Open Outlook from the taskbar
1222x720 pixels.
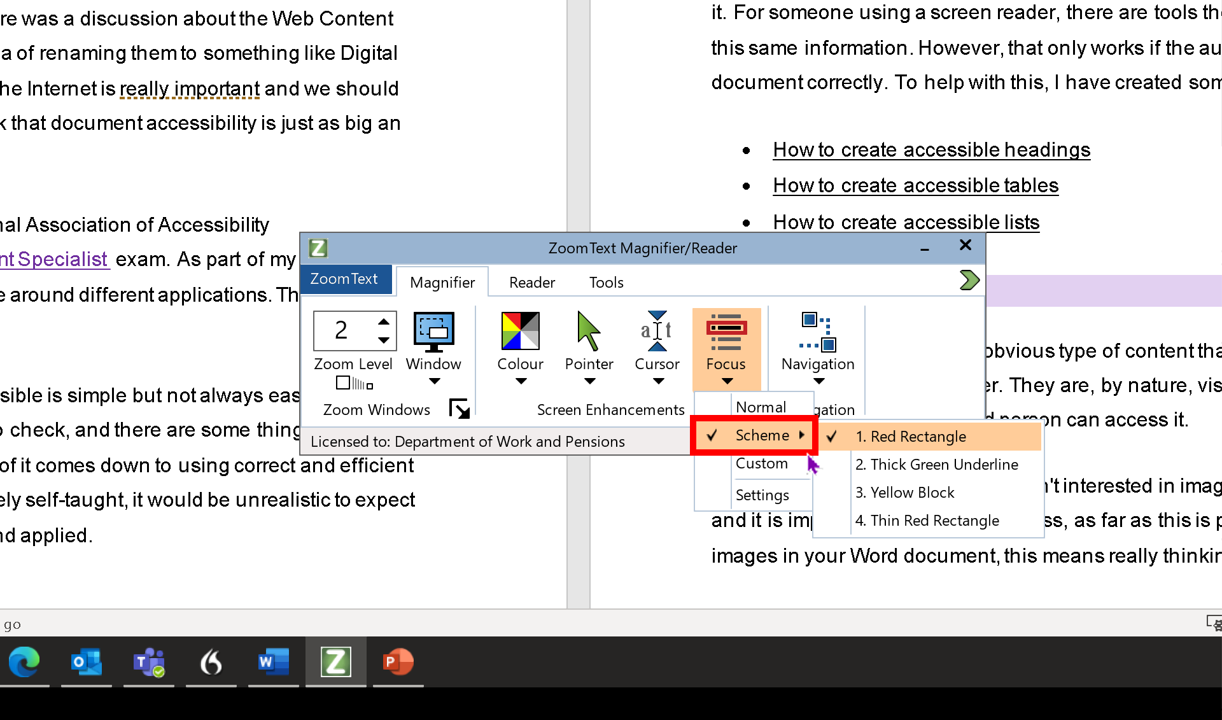[86, 662]
